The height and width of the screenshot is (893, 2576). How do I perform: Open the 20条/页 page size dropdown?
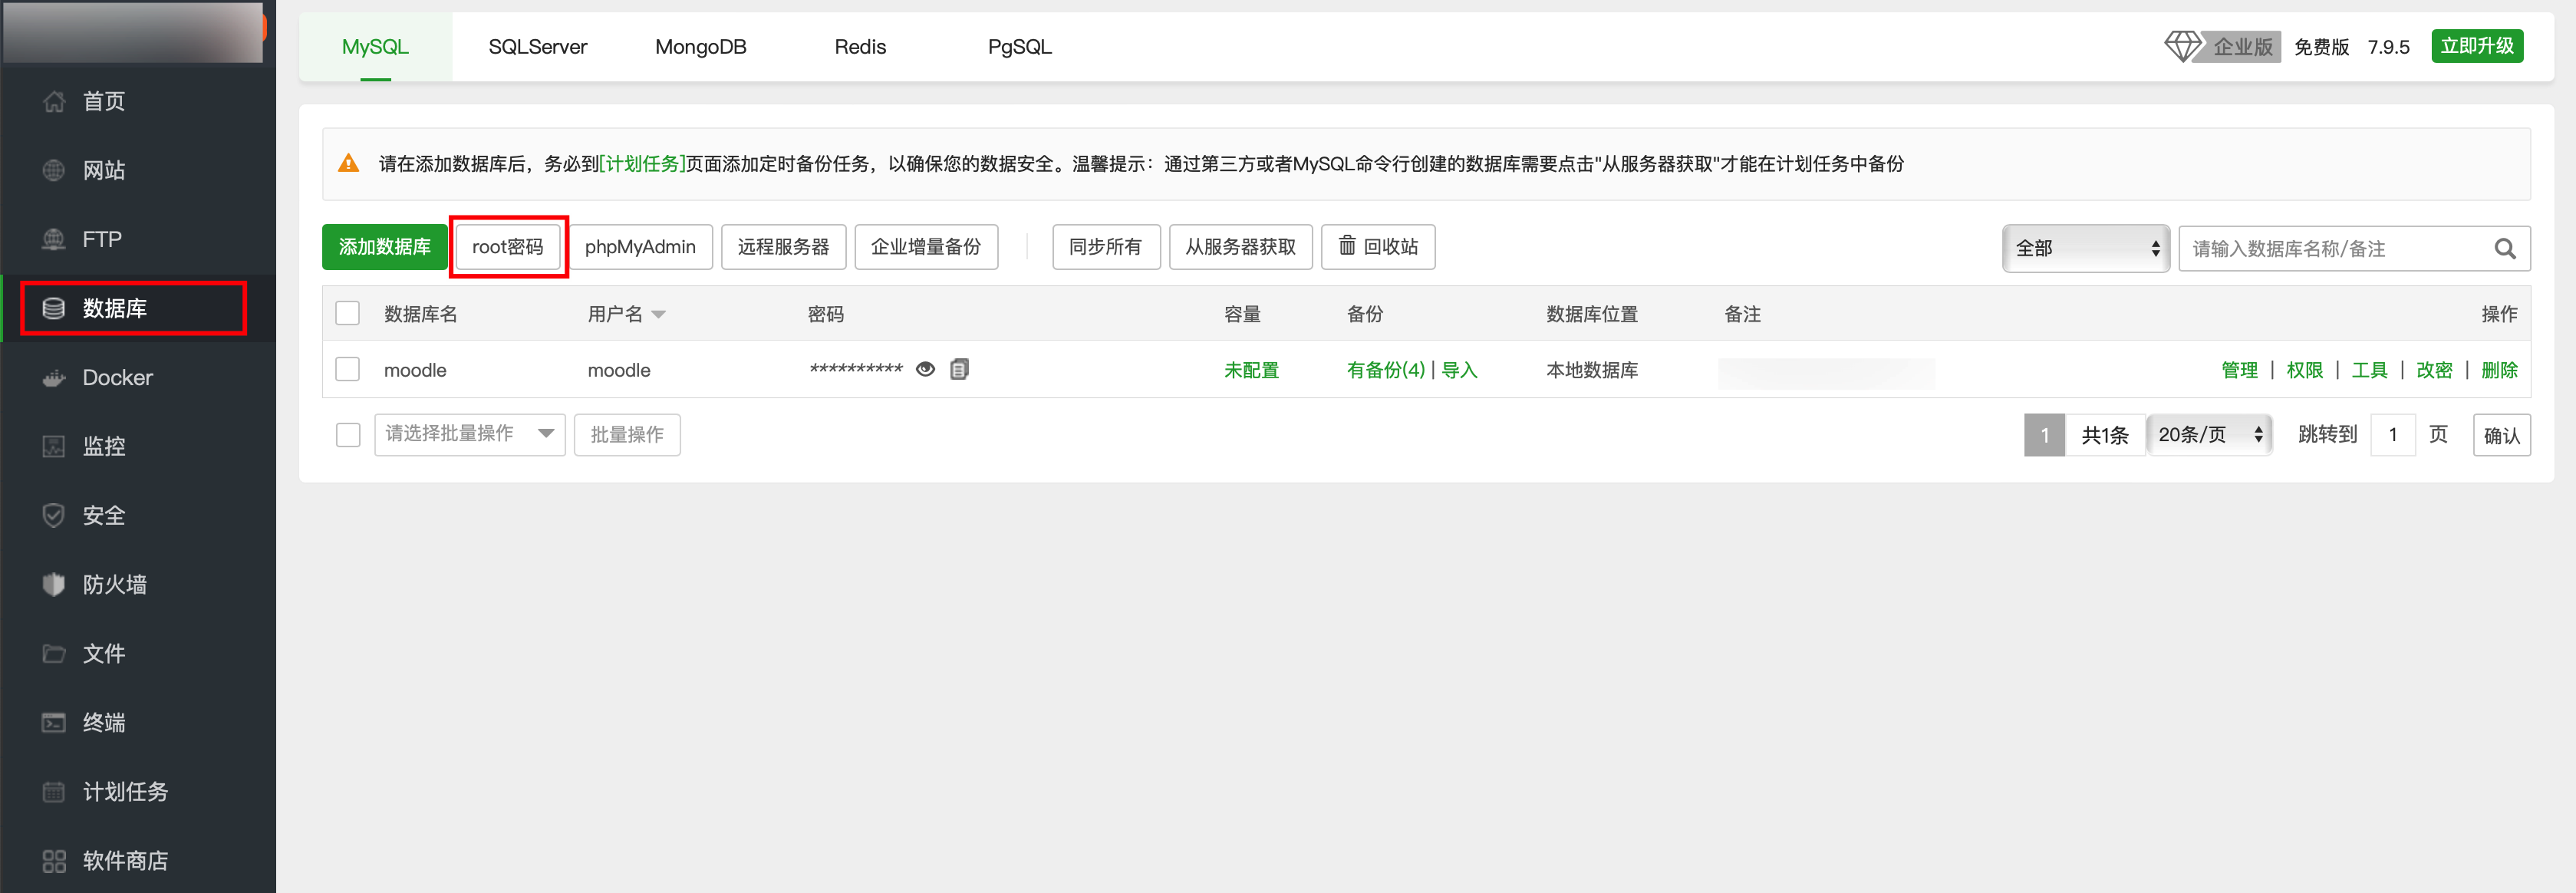[x=2209, y=435]
